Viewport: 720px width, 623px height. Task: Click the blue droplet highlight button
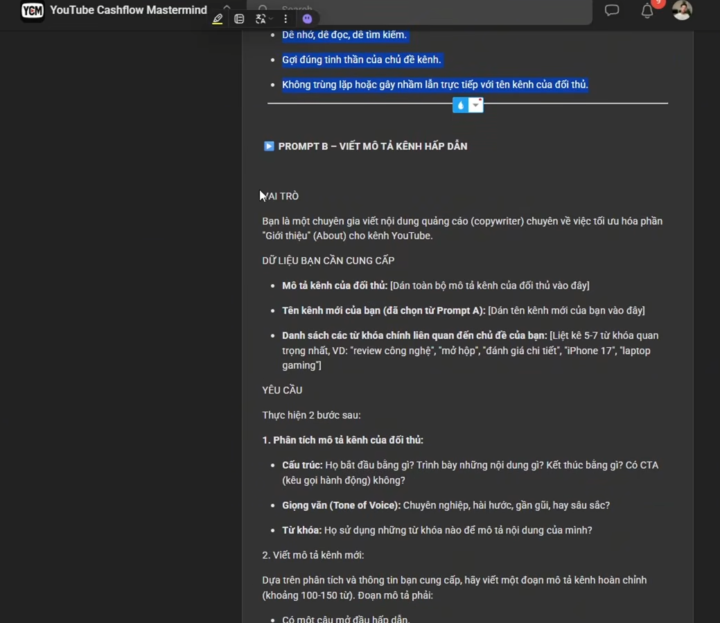(461, 105)
